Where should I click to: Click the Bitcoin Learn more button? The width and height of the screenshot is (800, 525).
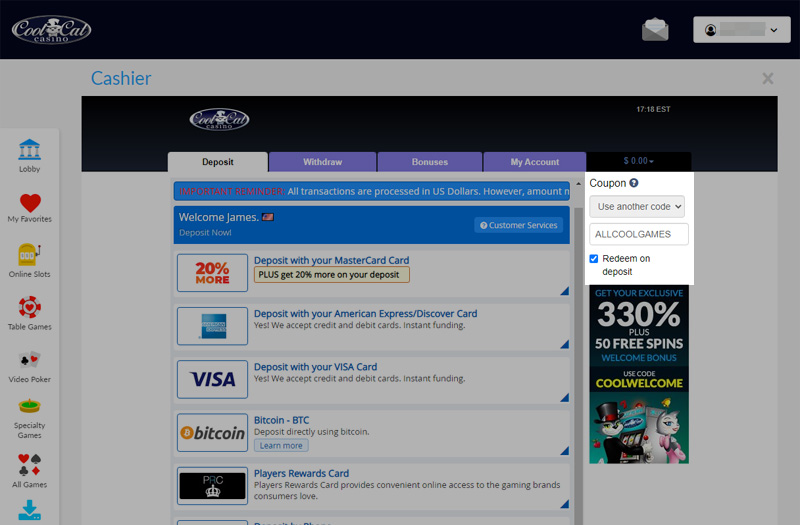pyautogui.click(x=281, y=445)
